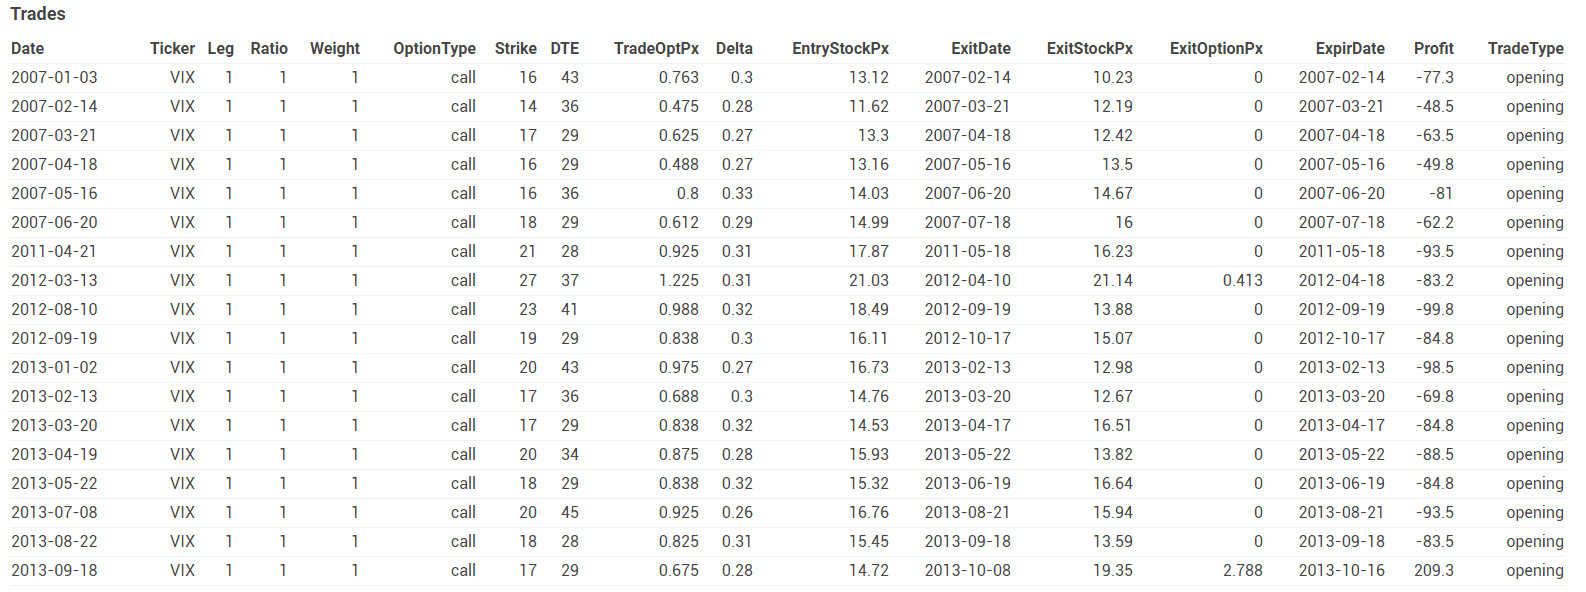Screen dimensions: 1586x592
Task: Click profit value -48.5
Action: coord(1435,106)
